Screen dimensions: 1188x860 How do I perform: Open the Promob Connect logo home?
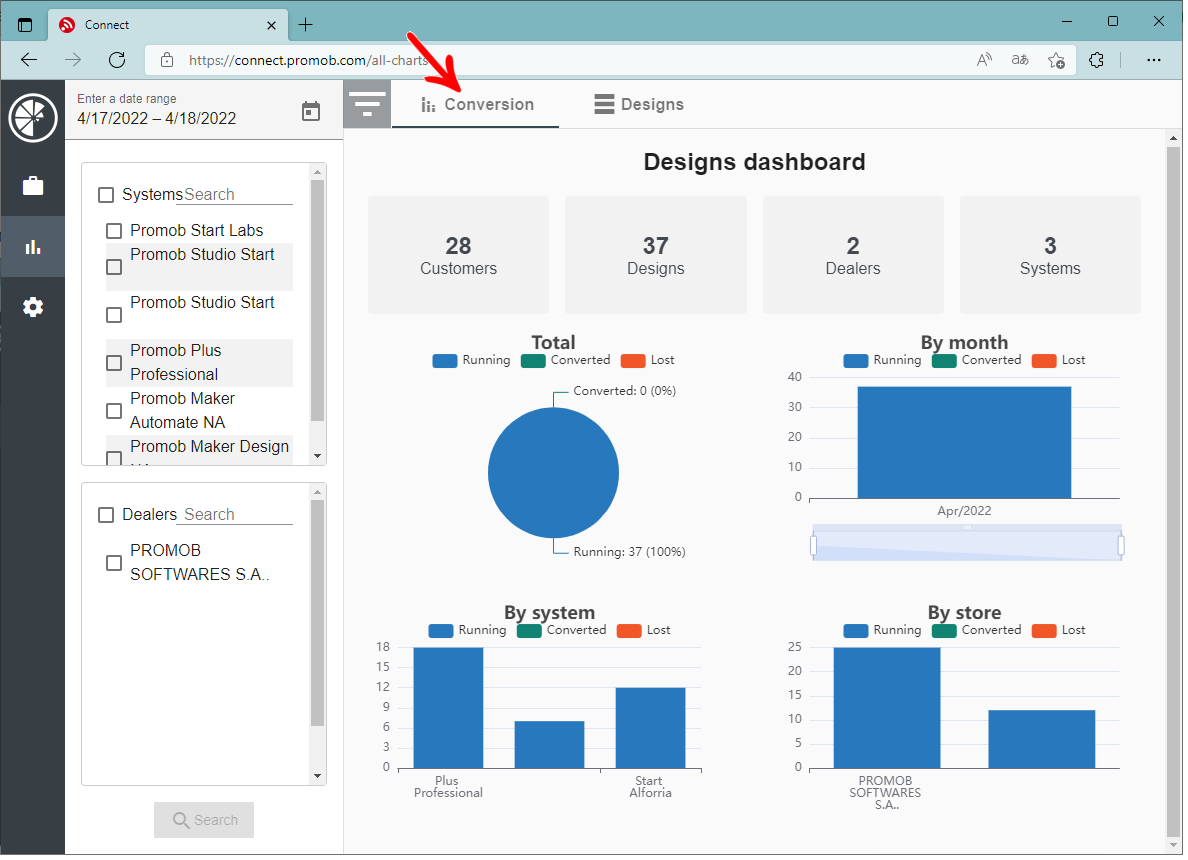[x=33, y=118]
